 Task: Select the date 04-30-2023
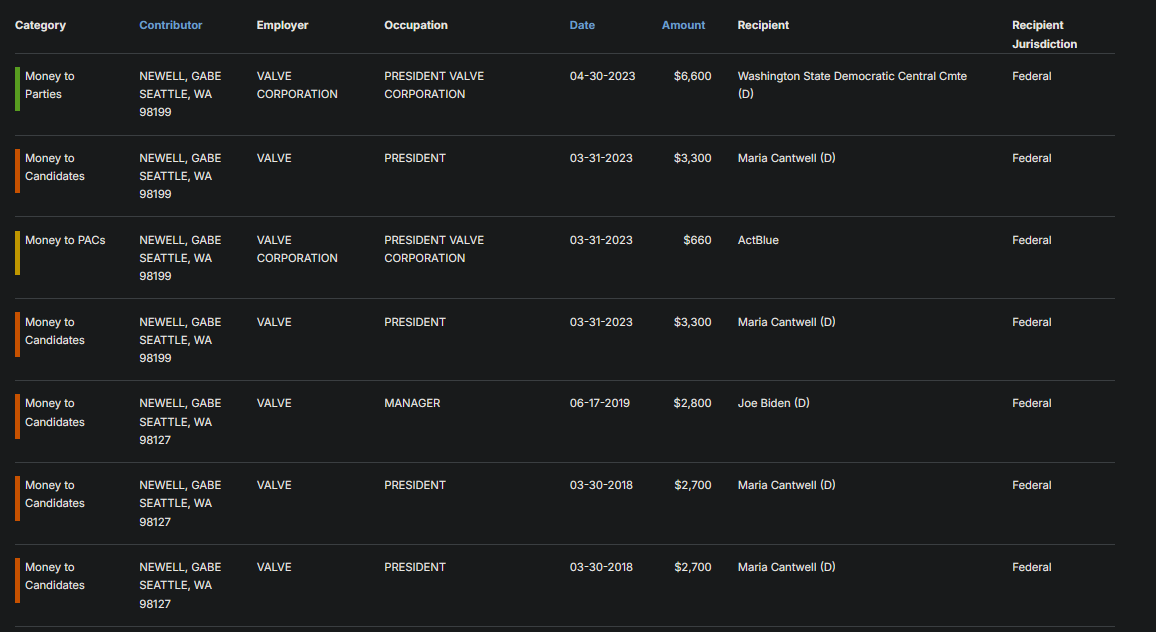602,76
